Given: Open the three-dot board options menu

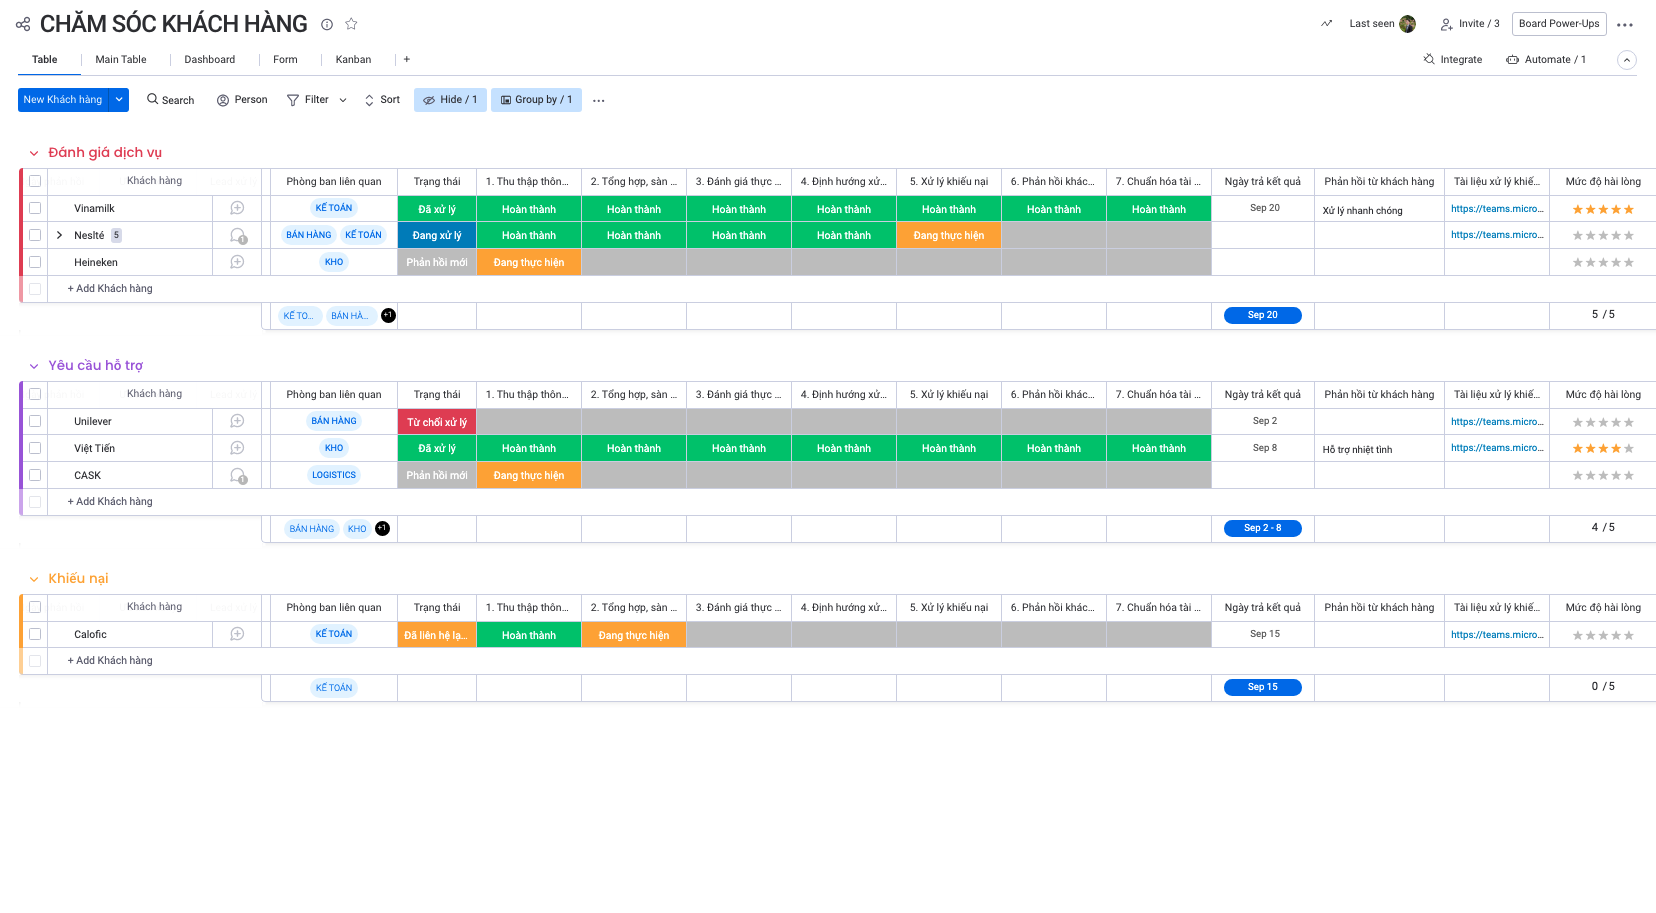Looking at the screenshot, I should coord(1625,25).
